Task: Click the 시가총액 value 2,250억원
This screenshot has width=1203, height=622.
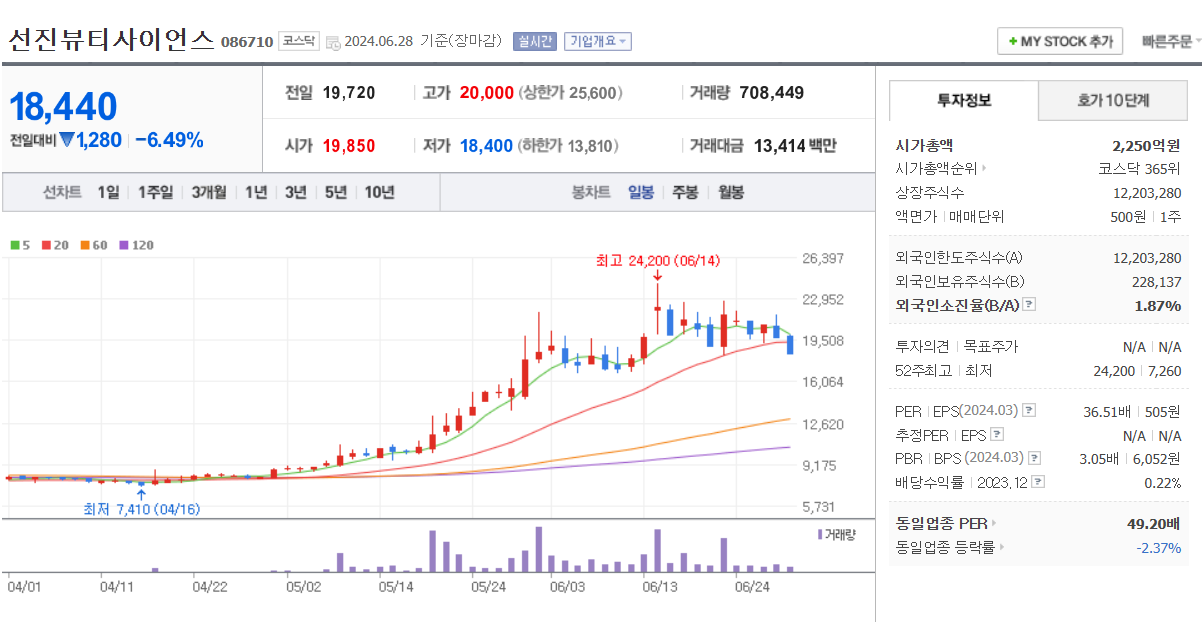Action: click(1146, 145)
